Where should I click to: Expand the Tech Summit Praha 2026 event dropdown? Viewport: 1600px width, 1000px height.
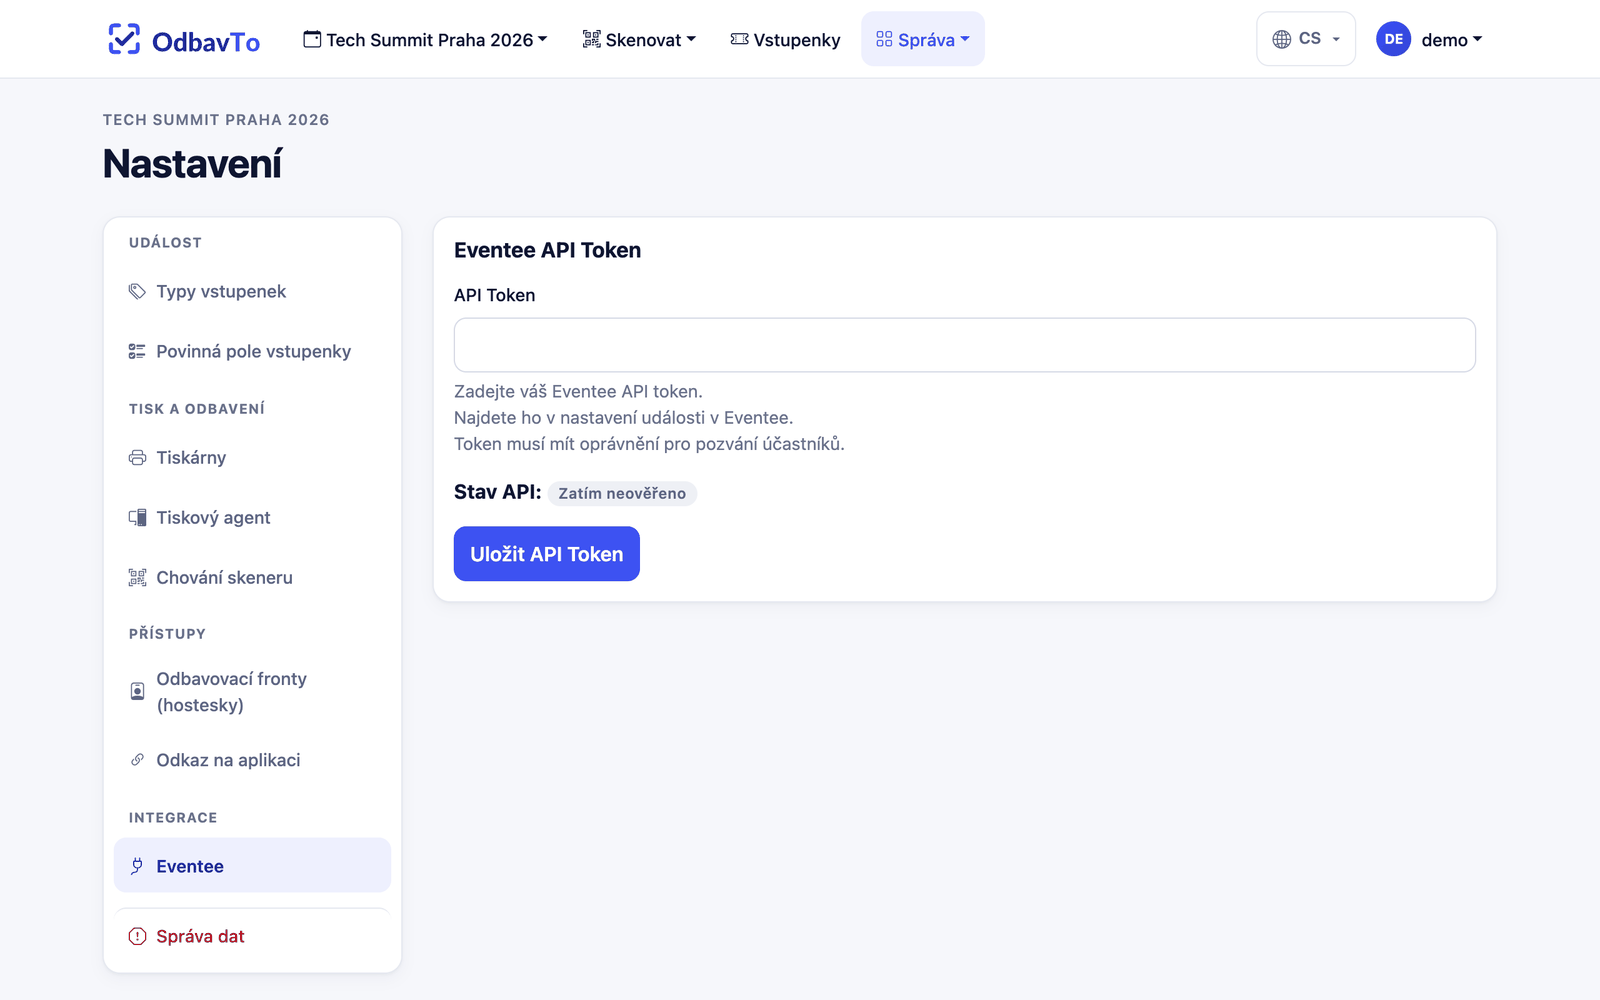[x=425, y=39]
